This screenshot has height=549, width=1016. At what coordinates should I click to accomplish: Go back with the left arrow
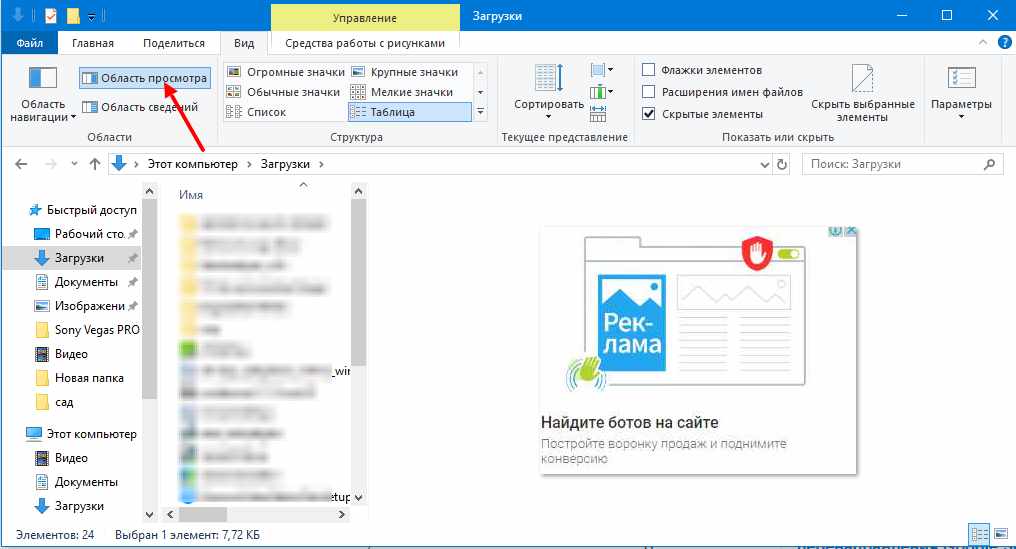pos(21,164)
